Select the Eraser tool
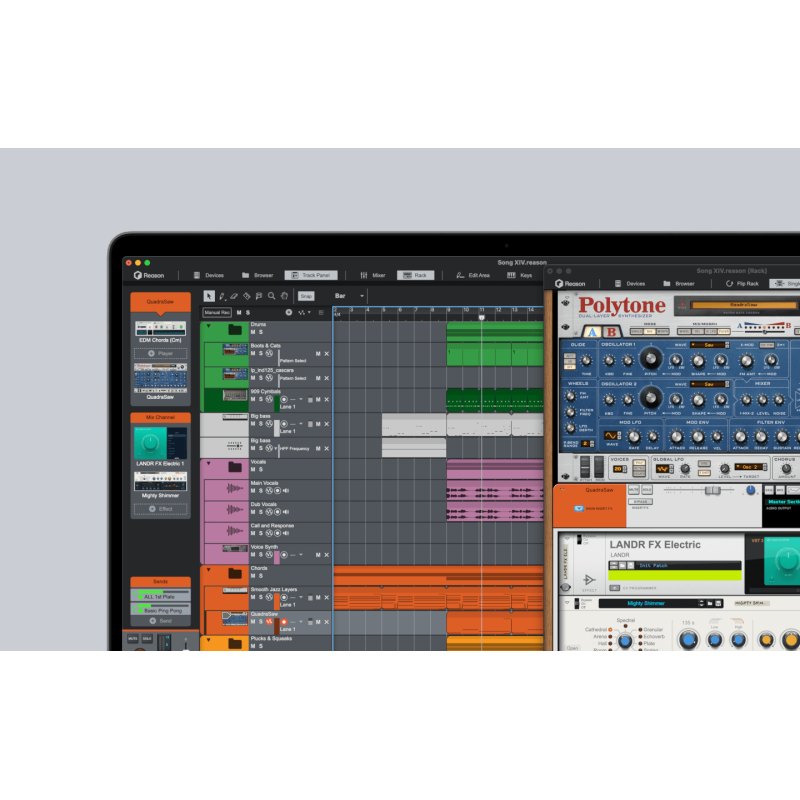800x800 pixels. click(x=234, y=296)
